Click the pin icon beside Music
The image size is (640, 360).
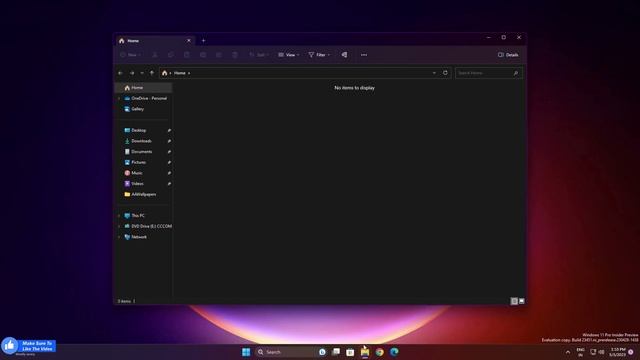coord(169,173)
